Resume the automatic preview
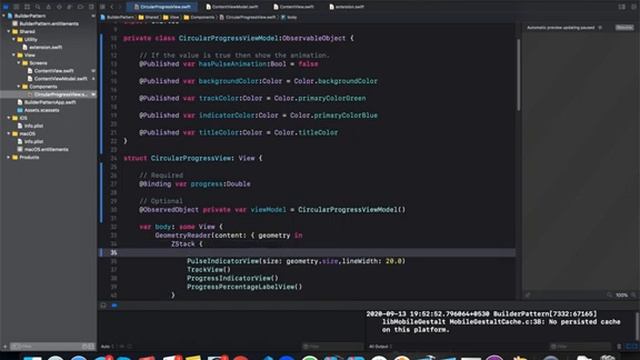Viewport: 640px width, 360px height. click(624, 28)
